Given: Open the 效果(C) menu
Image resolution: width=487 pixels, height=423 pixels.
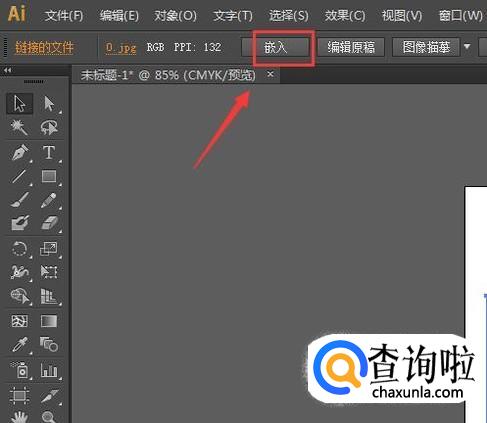Looking at the screenshot, I should [x=345, y=15].
